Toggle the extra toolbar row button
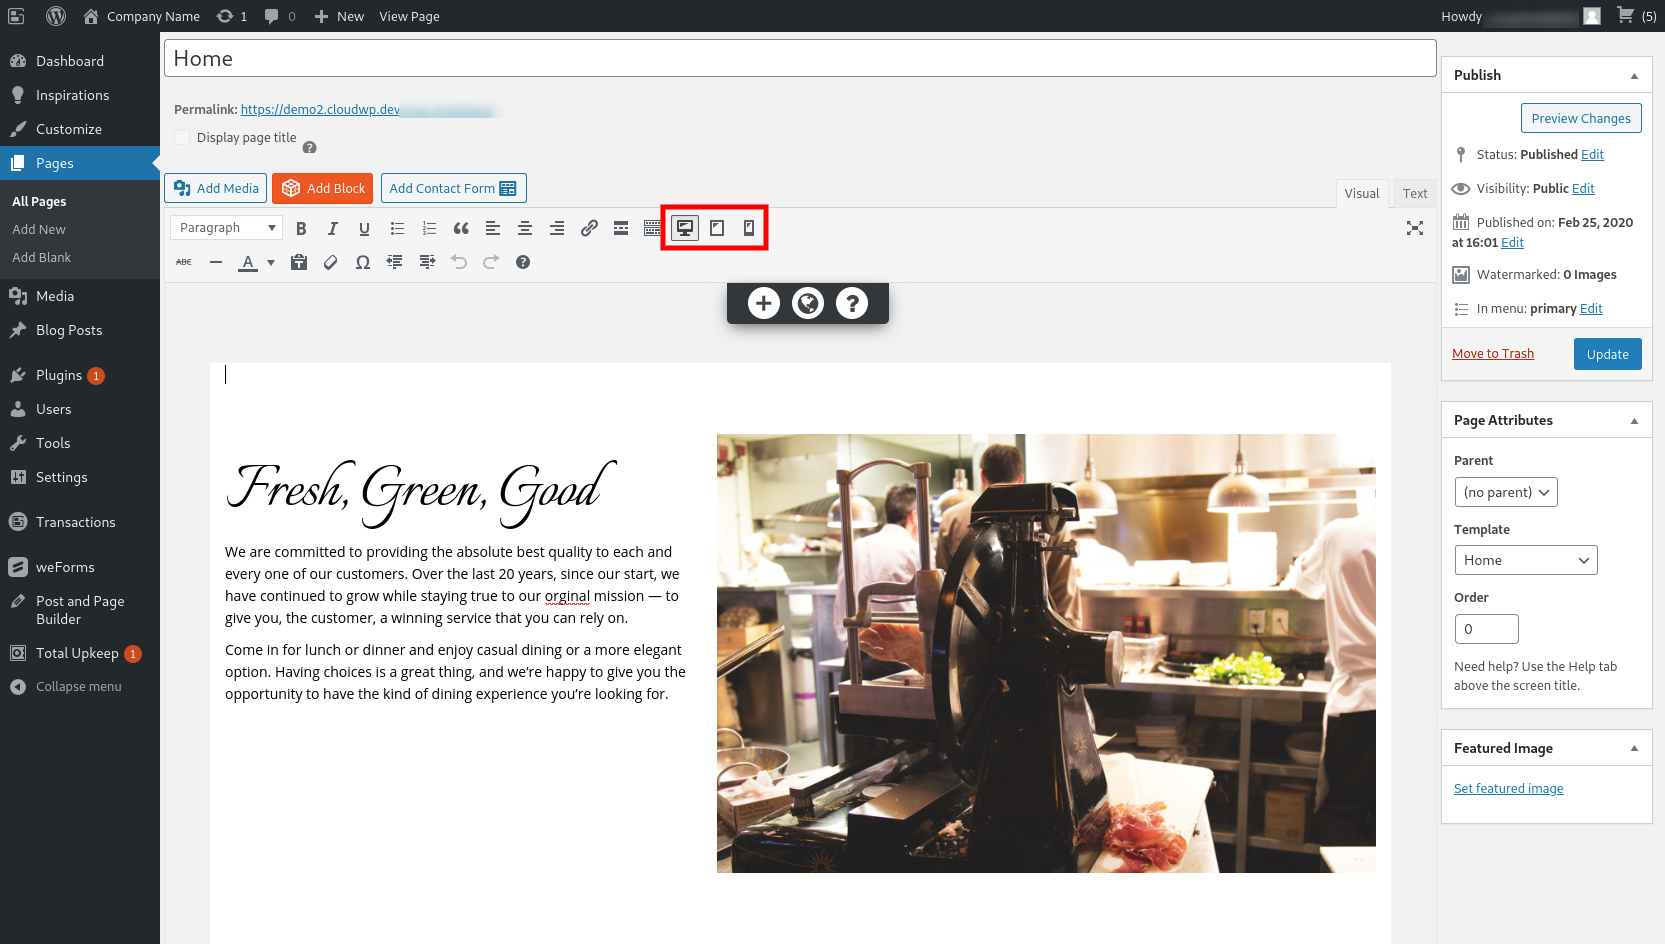Image resolution: width=1665 pixels, height=944 pixels. point(653,228)
